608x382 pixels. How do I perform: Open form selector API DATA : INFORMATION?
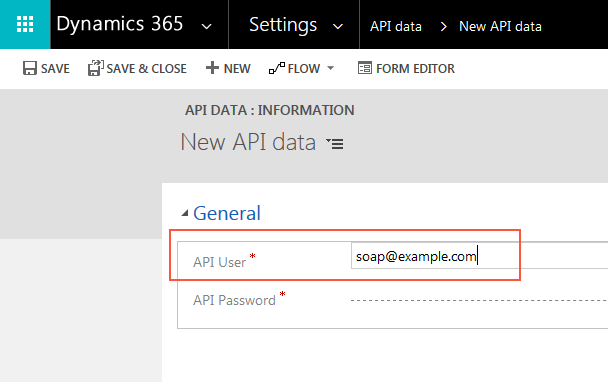click(269, 110)
